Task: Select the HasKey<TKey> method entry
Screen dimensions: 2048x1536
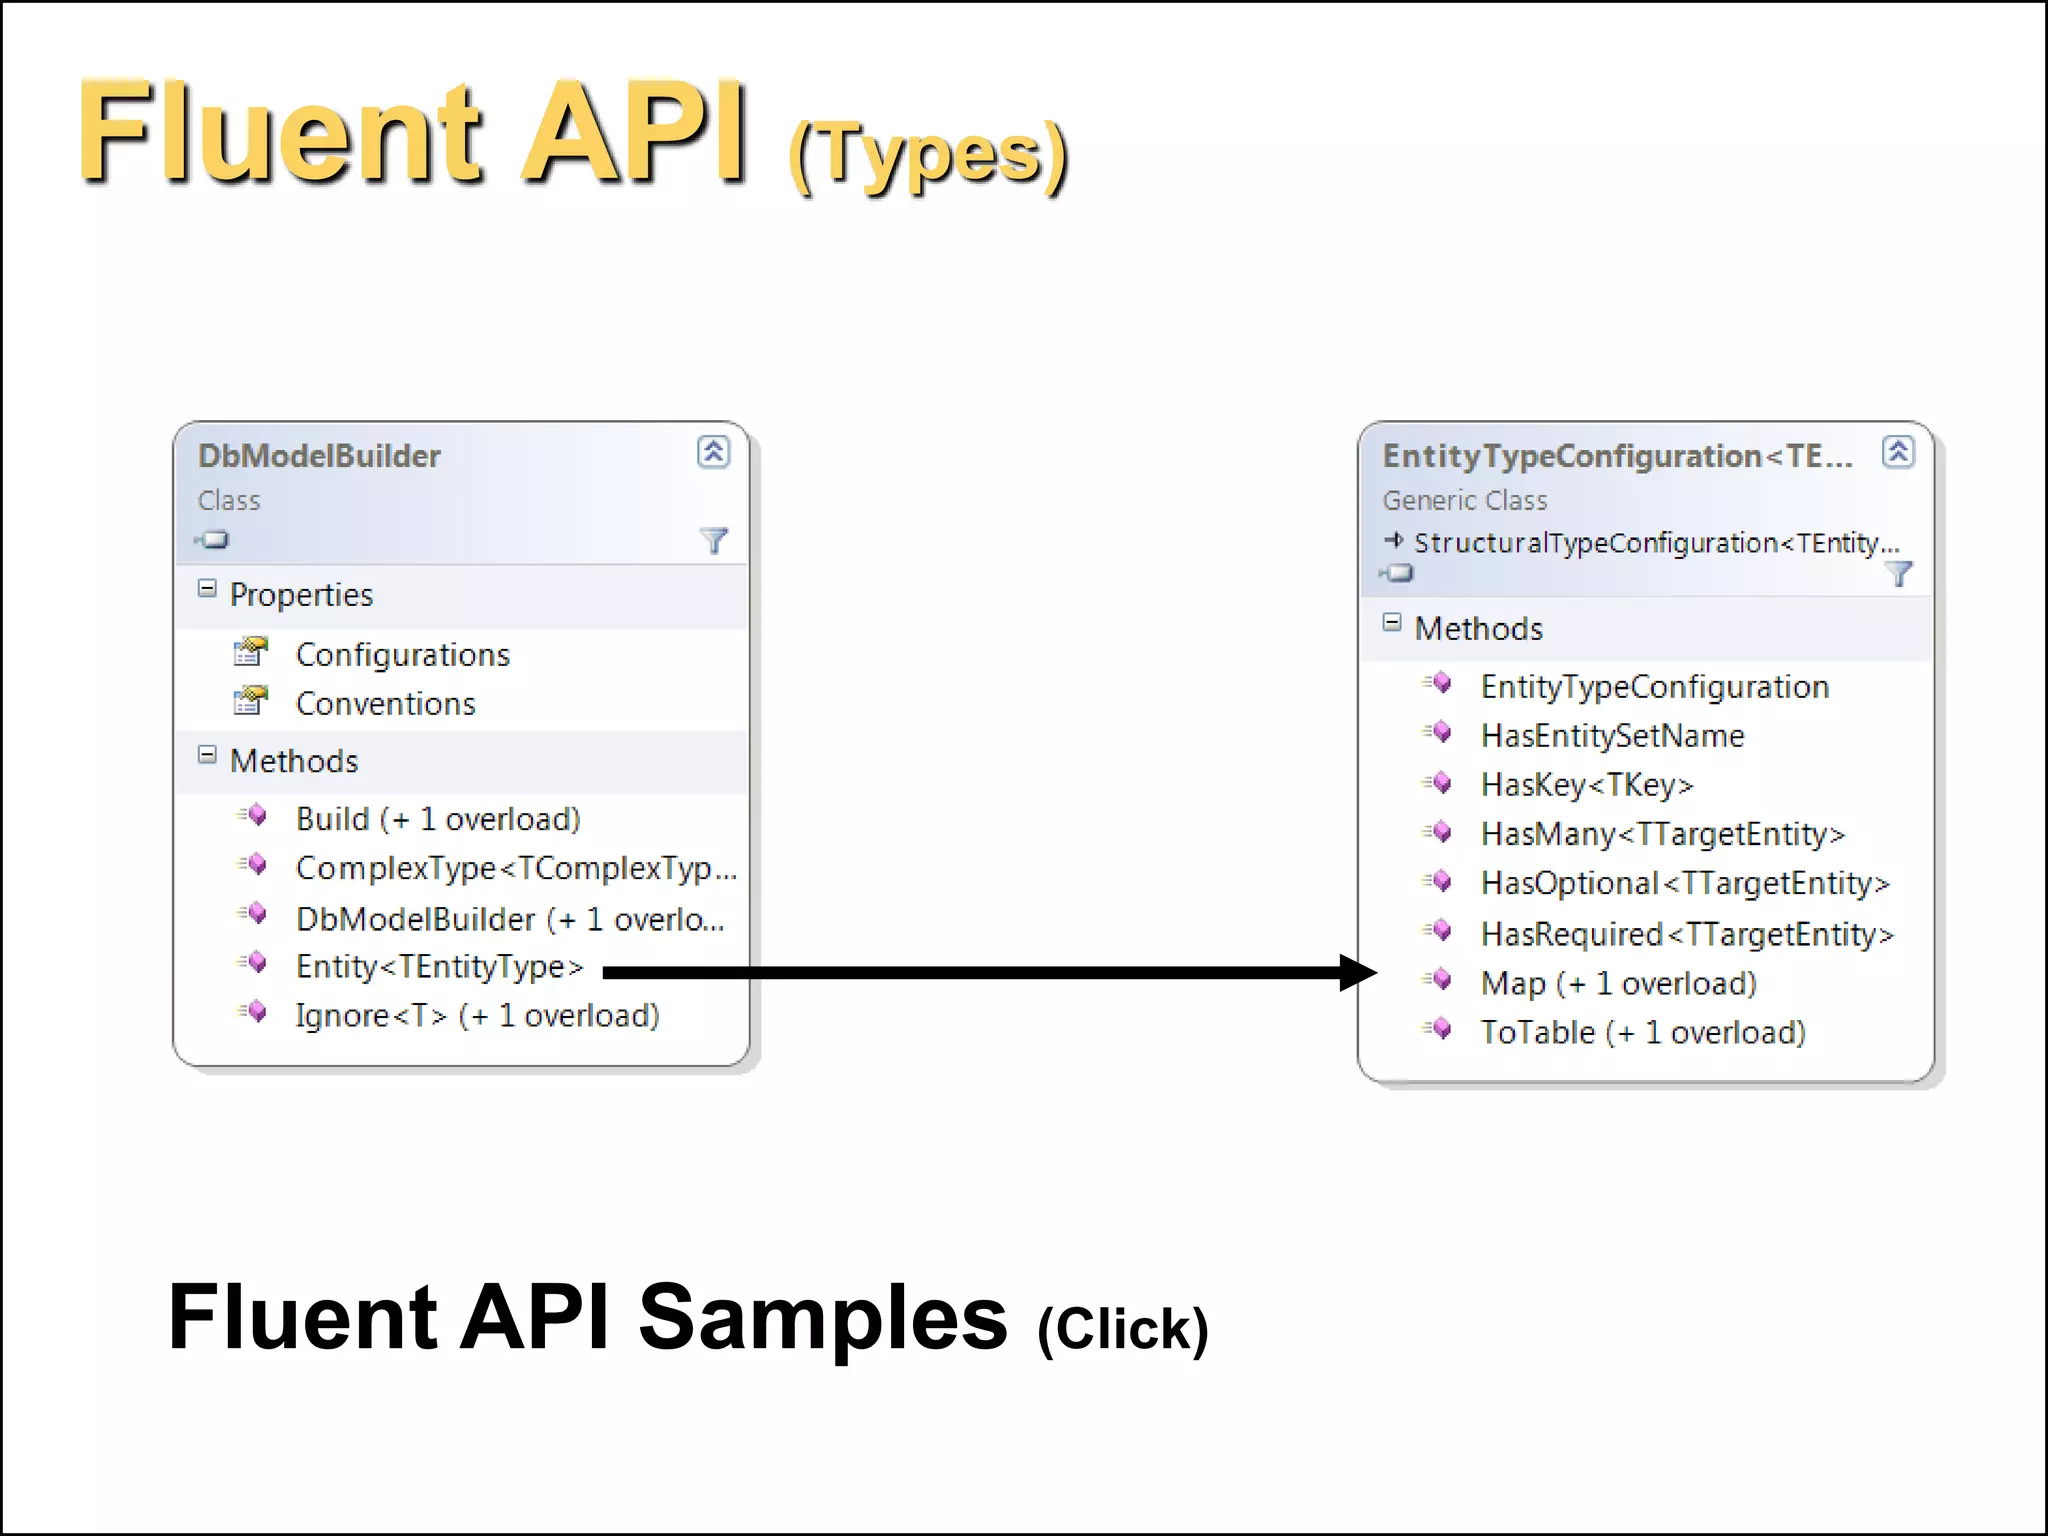Action: pos(1586,785)
